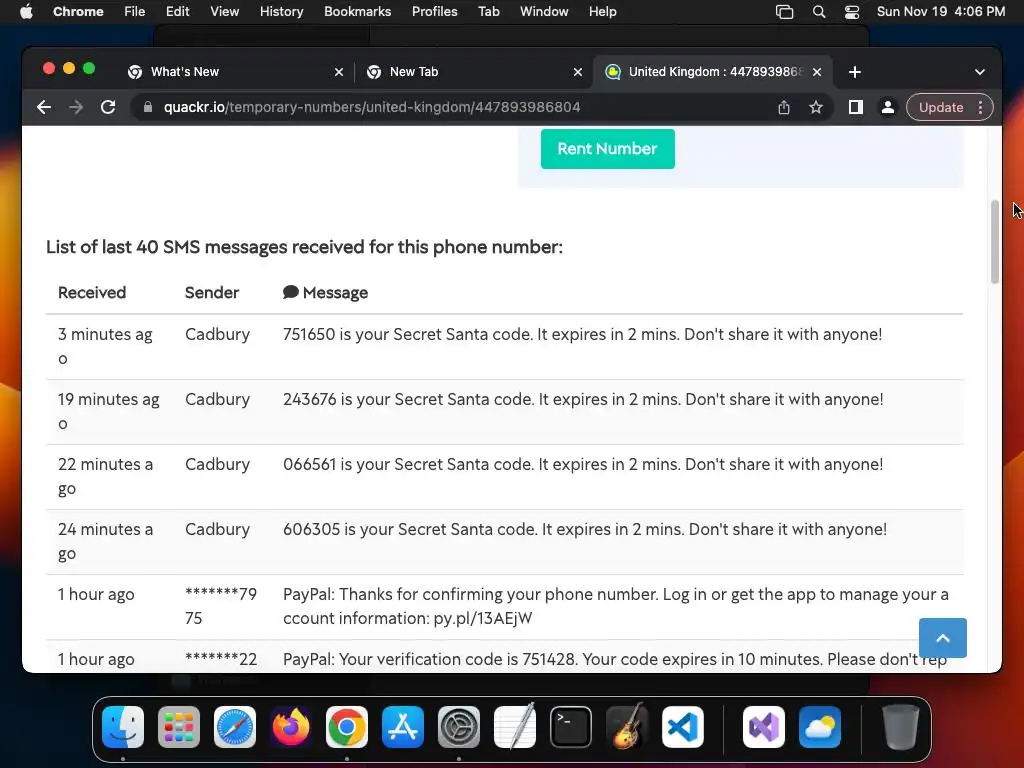Open Terminal from the dock
This screenshot has width=1024, height=768.
571,727
